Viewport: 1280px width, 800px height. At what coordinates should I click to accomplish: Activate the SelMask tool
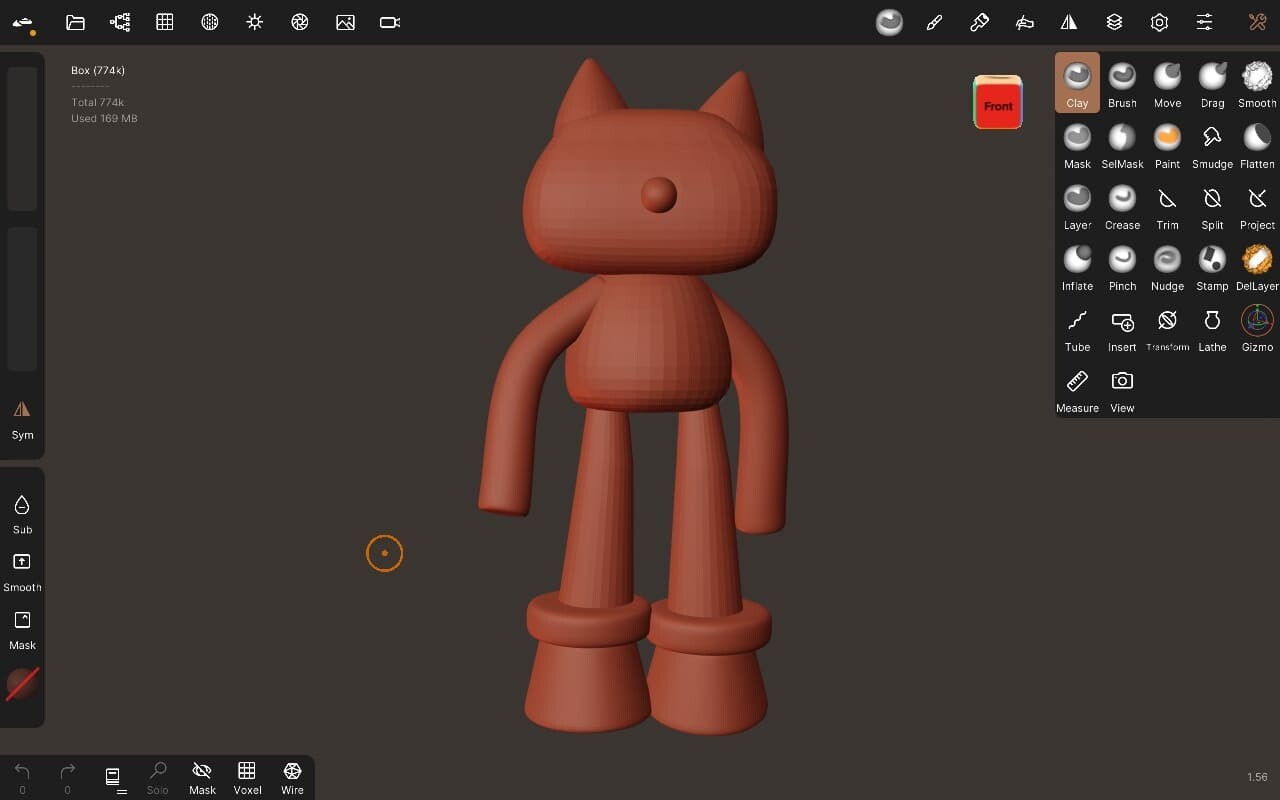click(x=1122, y=141)
